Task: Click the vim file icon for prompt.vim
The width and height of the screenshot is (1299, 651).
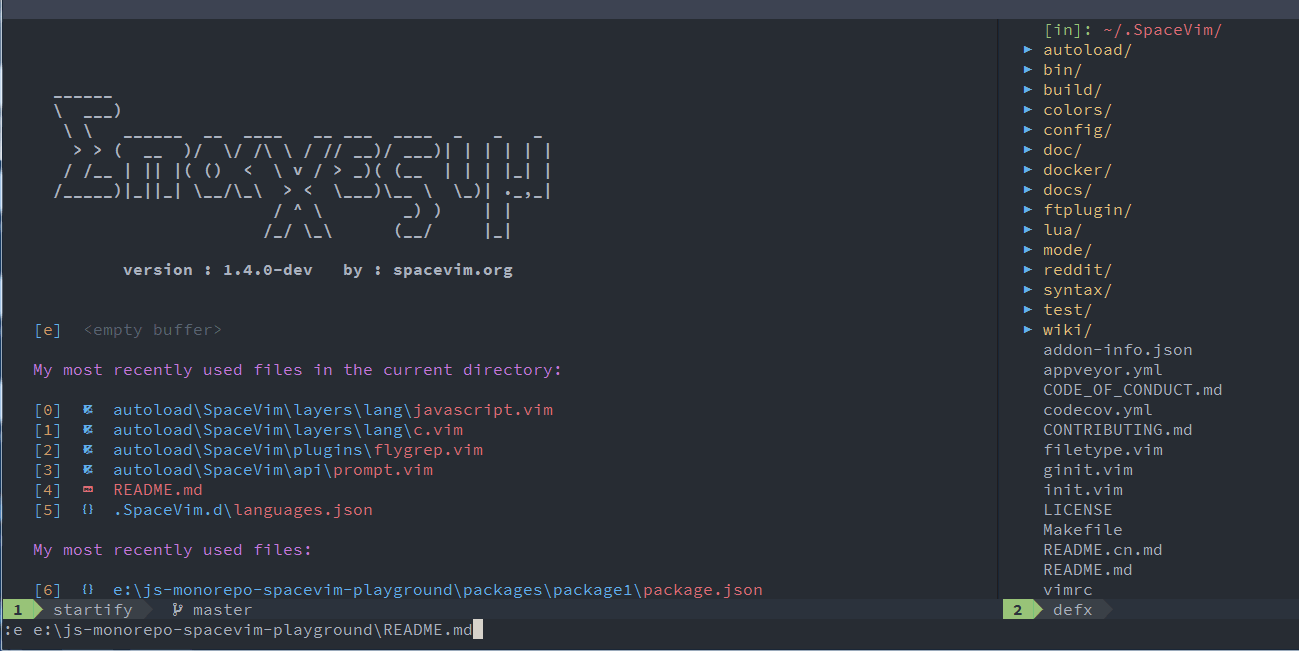Action: click(88, 470)
